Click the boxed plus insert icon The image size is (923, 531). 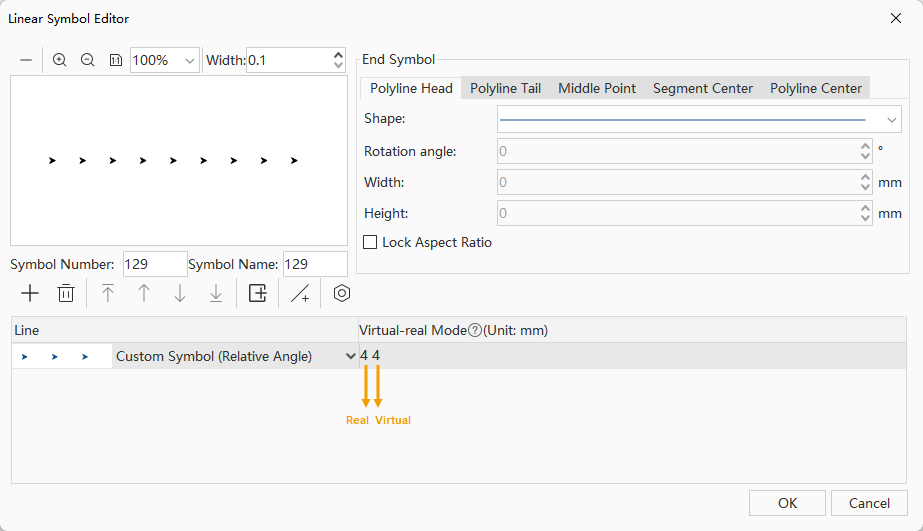tap(258, 293)
